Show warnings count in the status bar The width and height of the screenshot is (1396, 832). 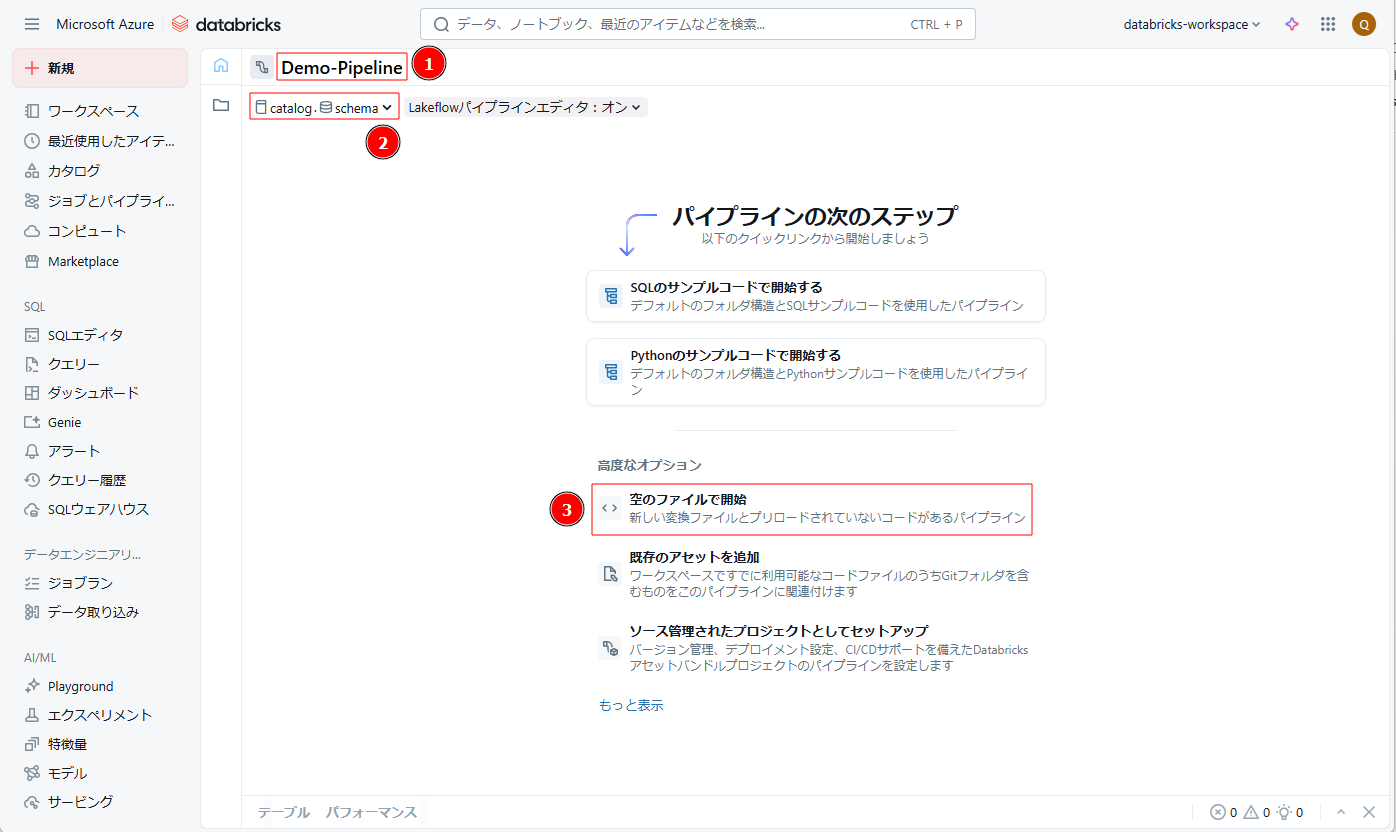(1256, 813)
